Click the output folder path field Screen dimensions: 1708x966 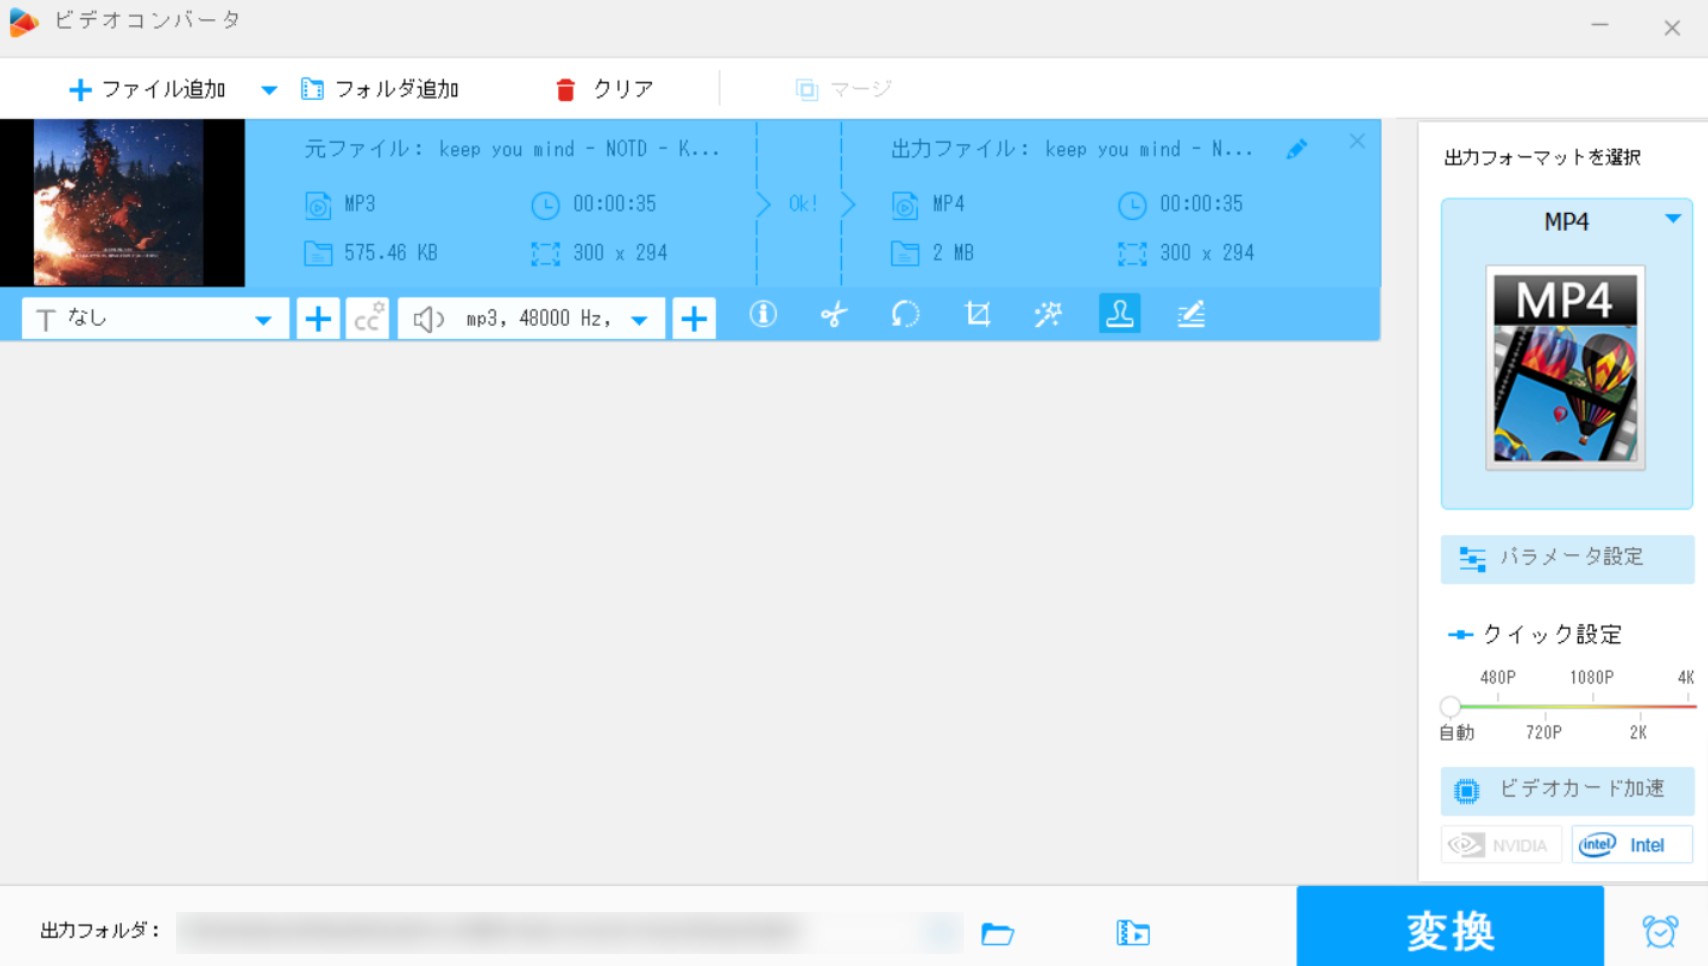[x=569, y=932]
